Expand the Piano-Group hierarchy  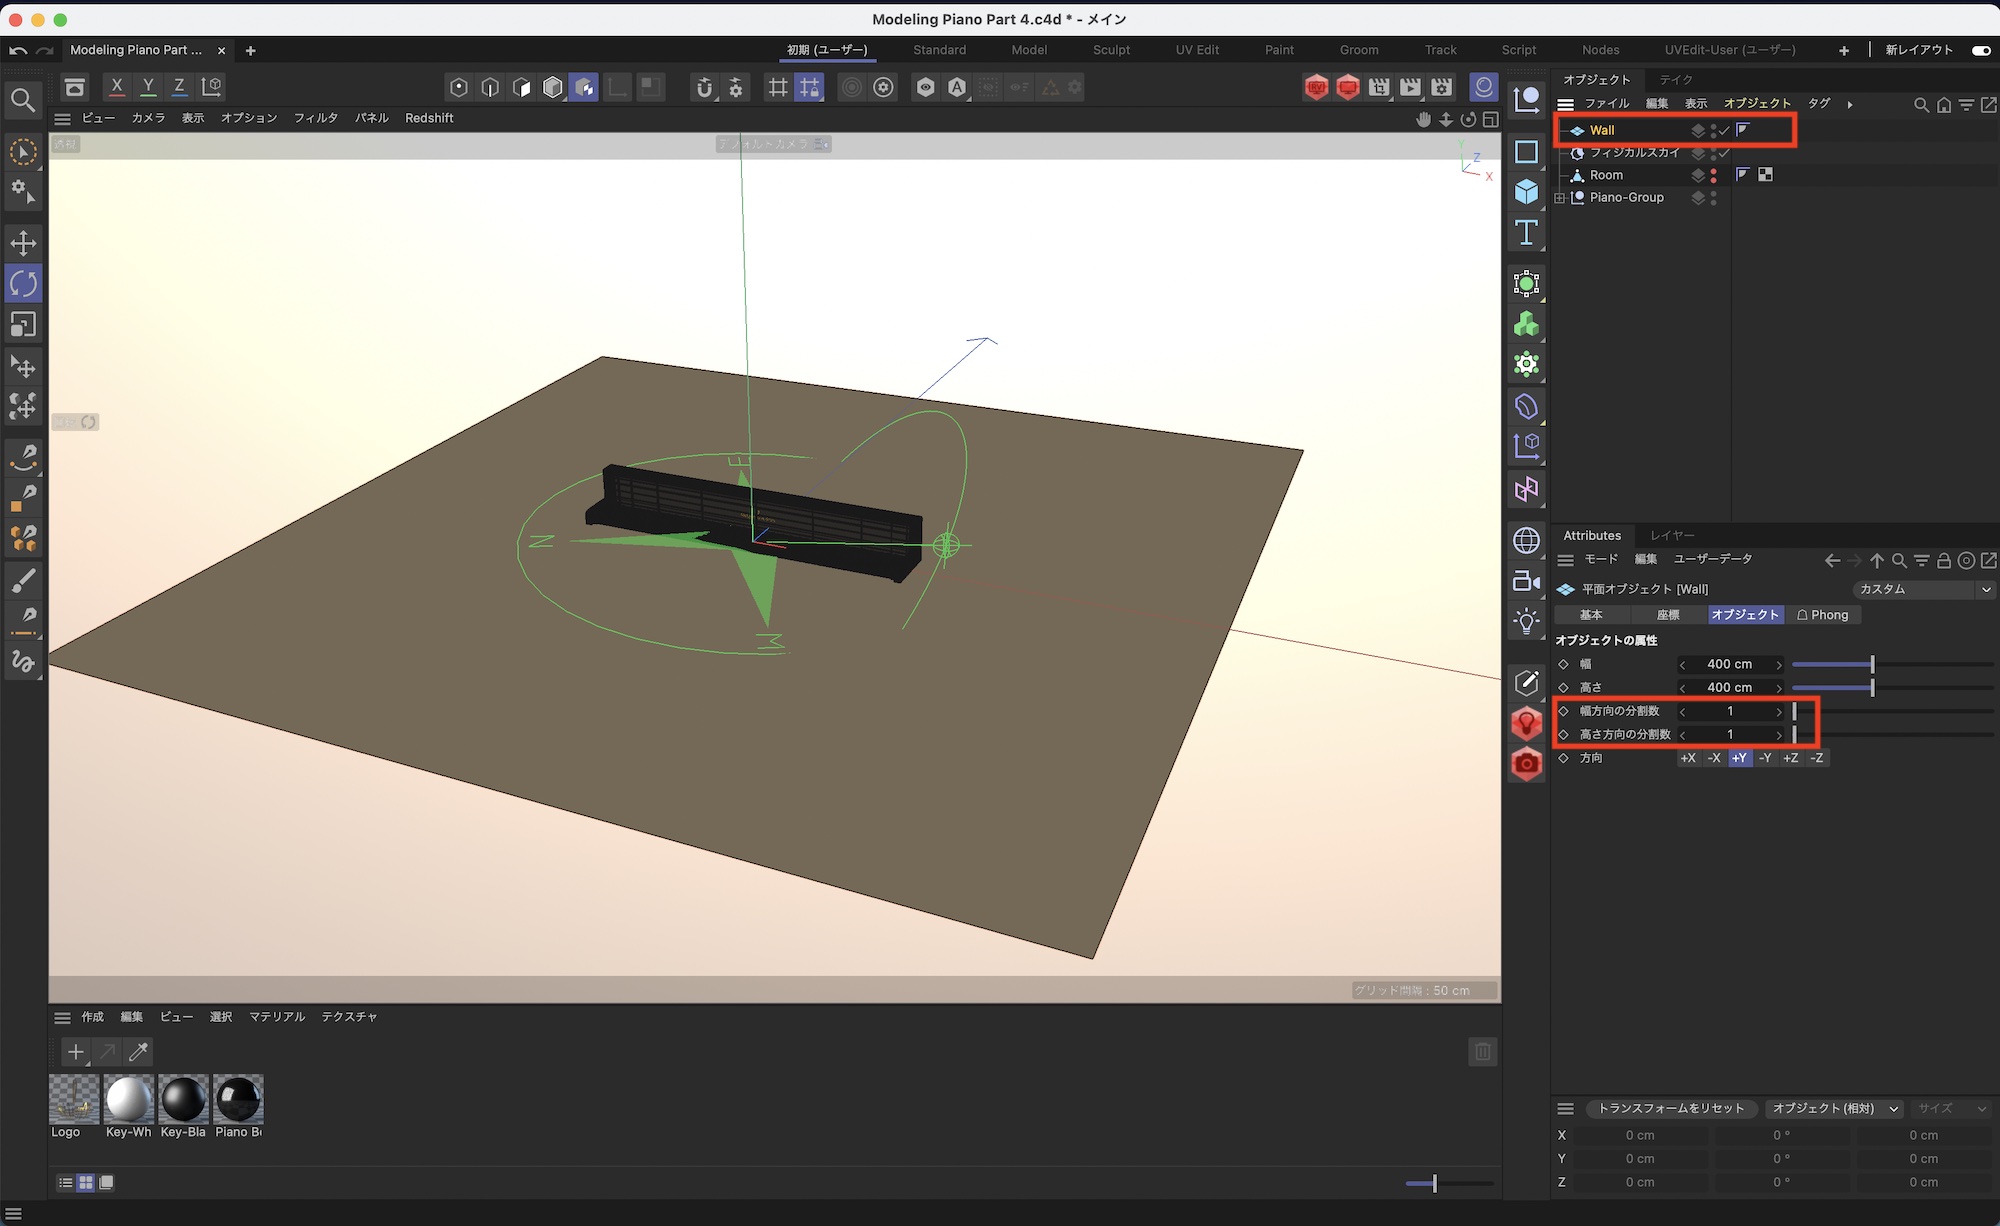(1560, 198)
